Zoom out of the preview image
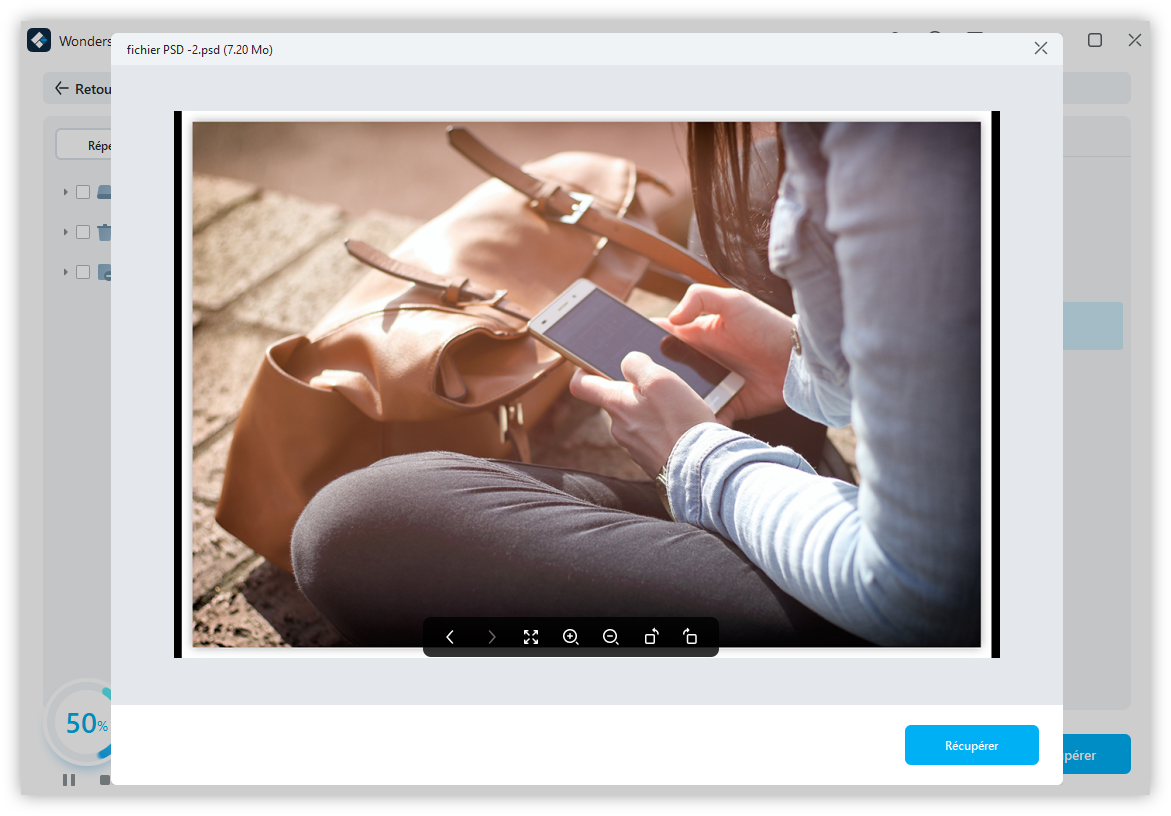The height and width of the screenshot is (816, 1171). (611, 637)
